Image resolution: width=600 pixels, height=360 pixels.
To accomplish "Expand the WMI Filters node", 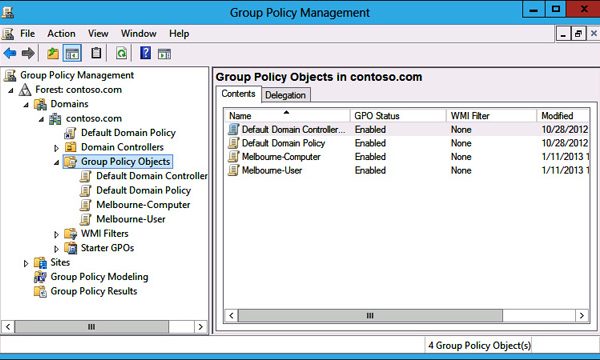I will coord(56,234).
